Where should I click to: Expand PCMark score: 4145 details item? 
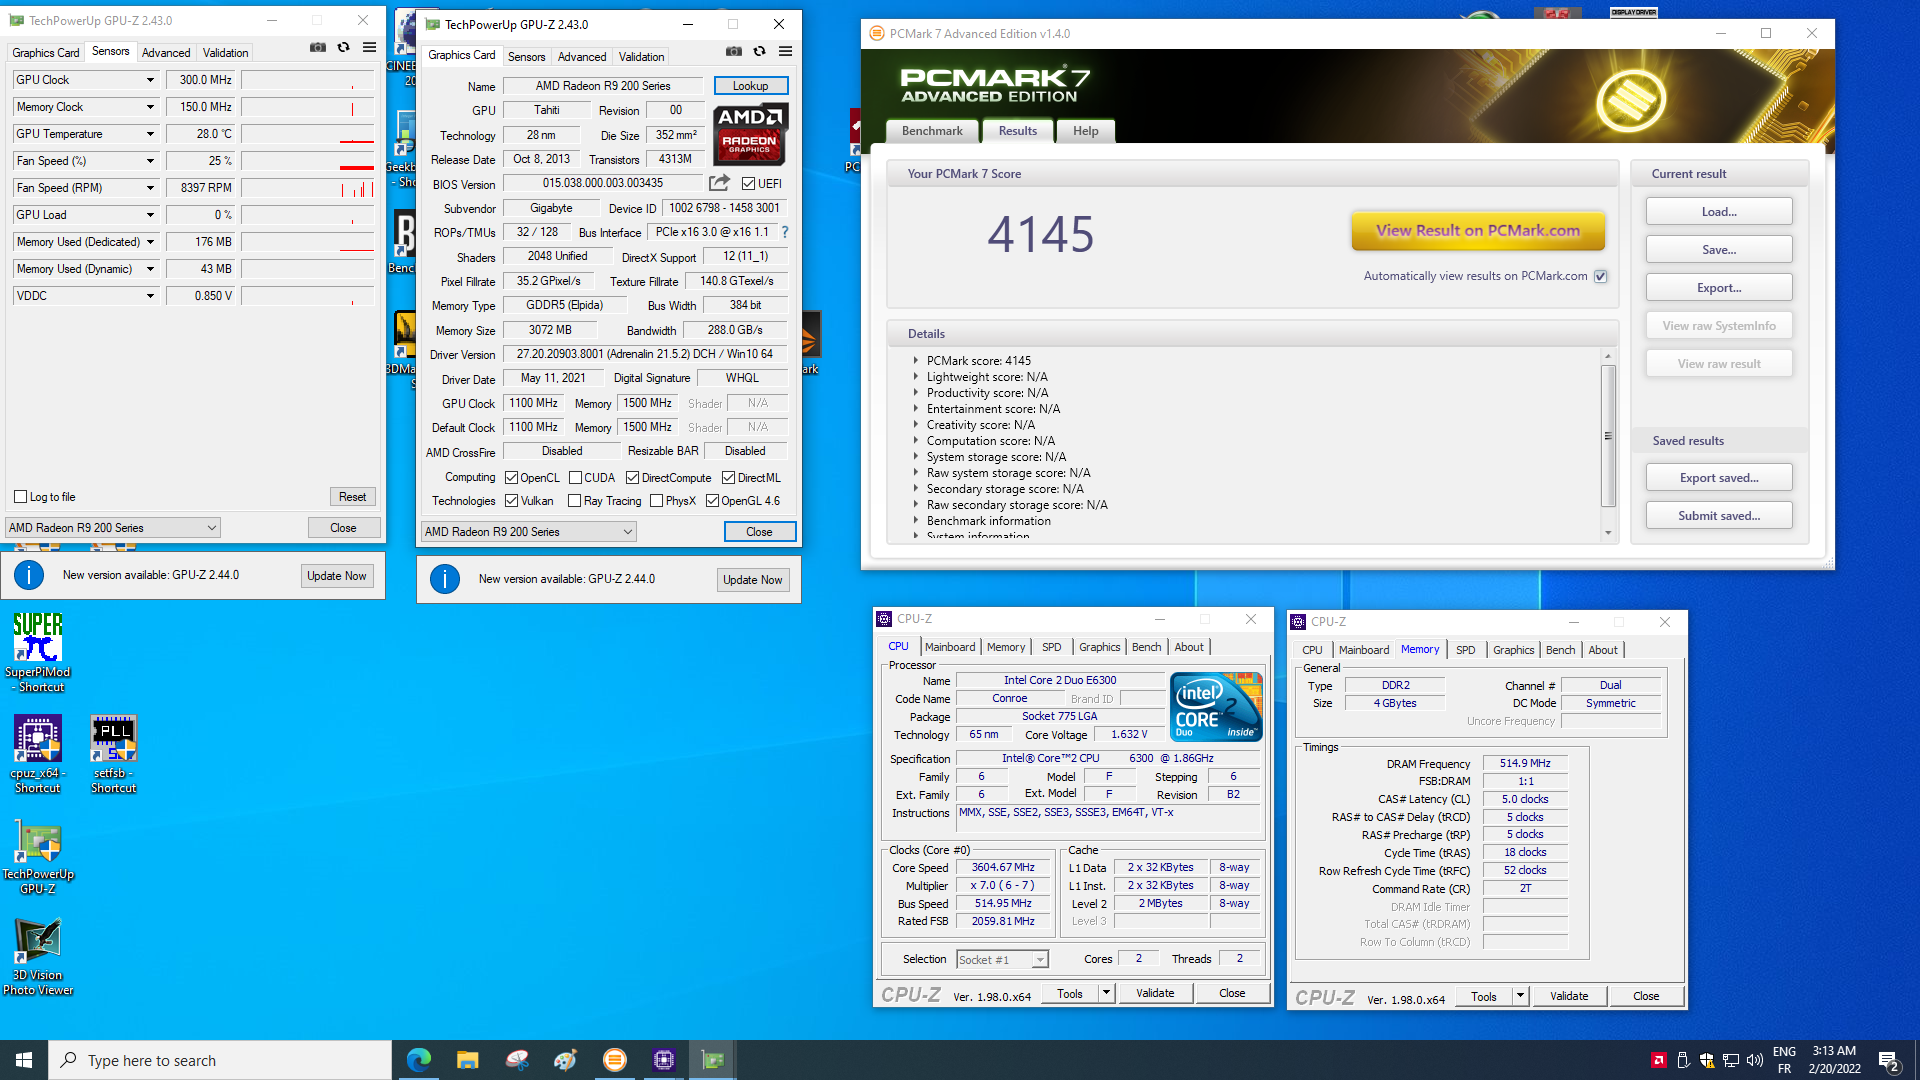coord(915,361)
